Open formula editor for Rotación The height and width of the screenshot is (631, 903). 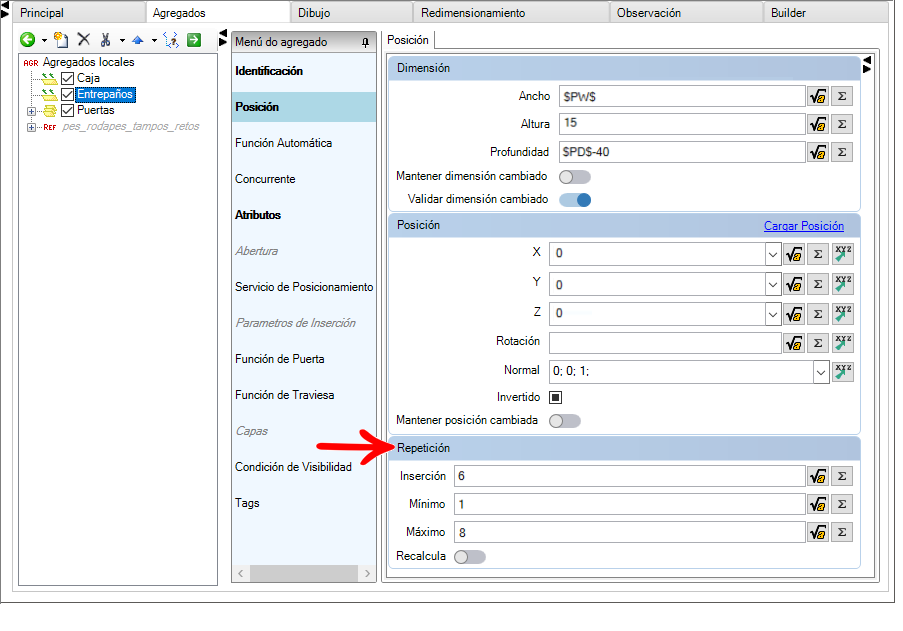click(794, 343)
